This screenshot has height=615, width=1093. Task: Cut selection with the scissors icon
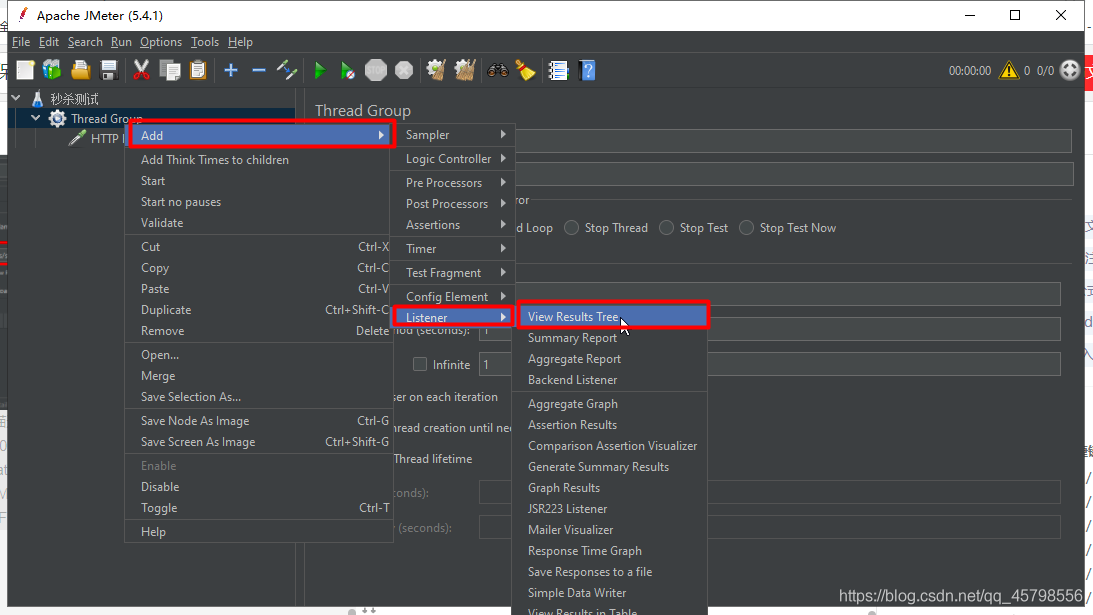click(x=142, y=70)
